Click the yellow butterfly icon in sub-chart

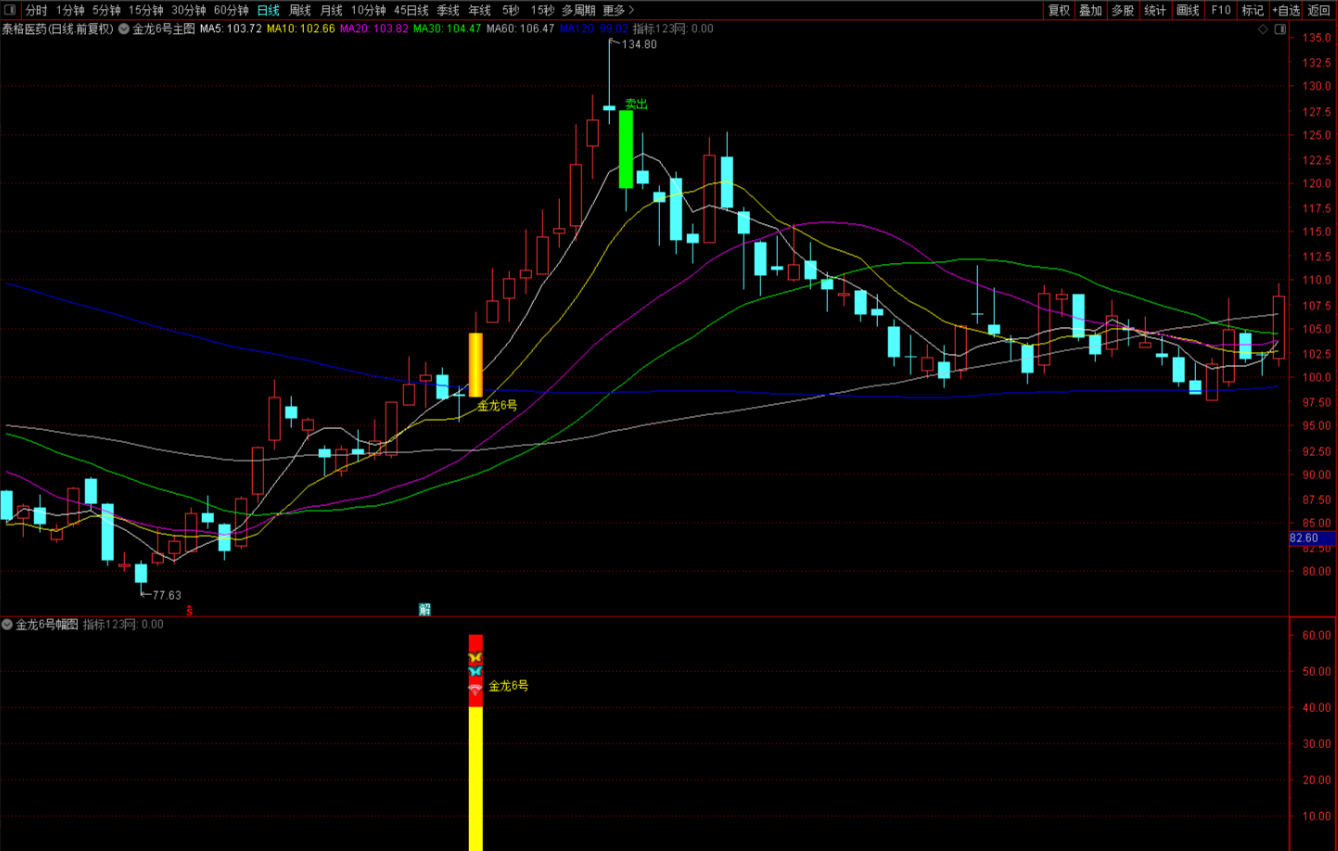pos(475,658)
